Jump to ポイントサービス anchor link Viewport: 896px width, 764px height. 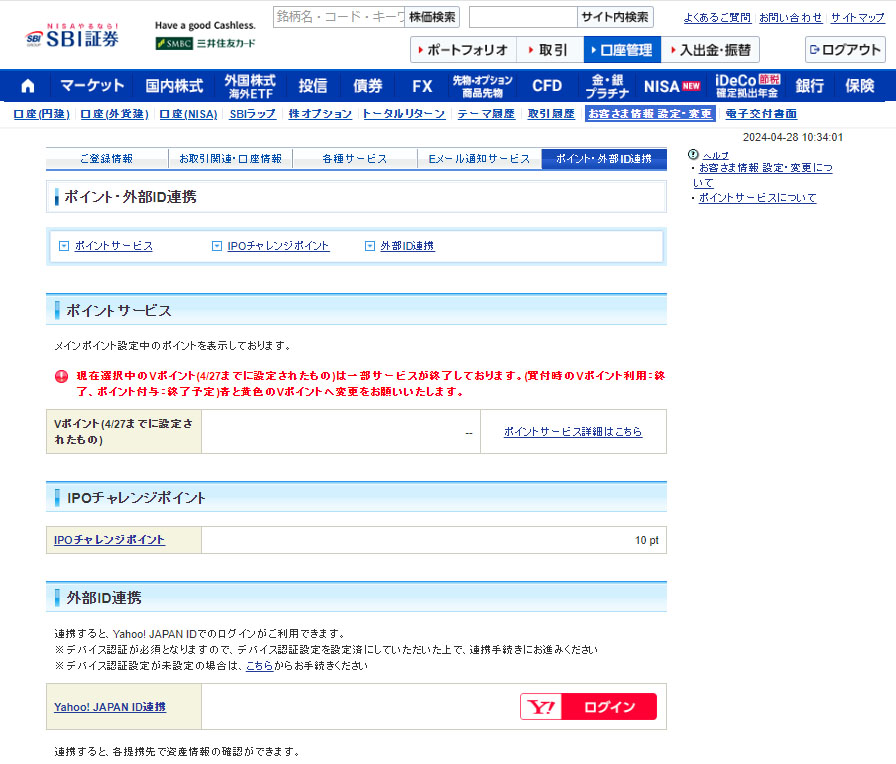click(x=113, y=246)
